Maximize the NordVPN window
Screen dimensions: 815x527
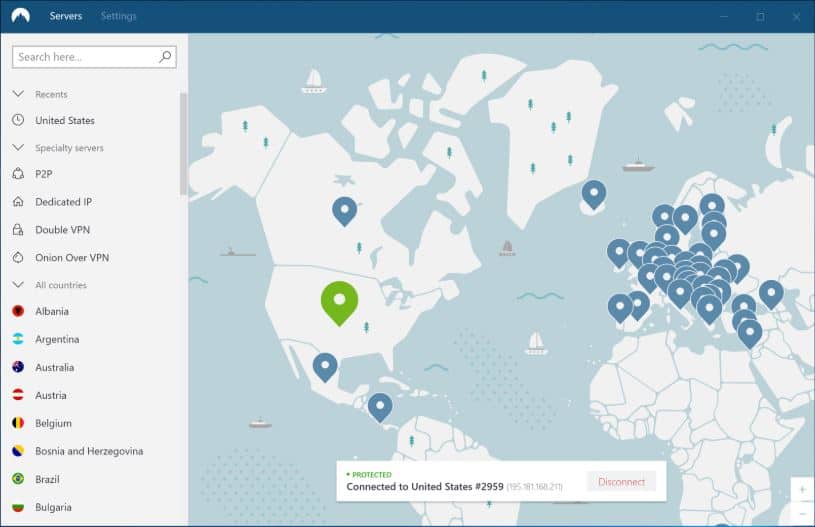click(760, 17)
